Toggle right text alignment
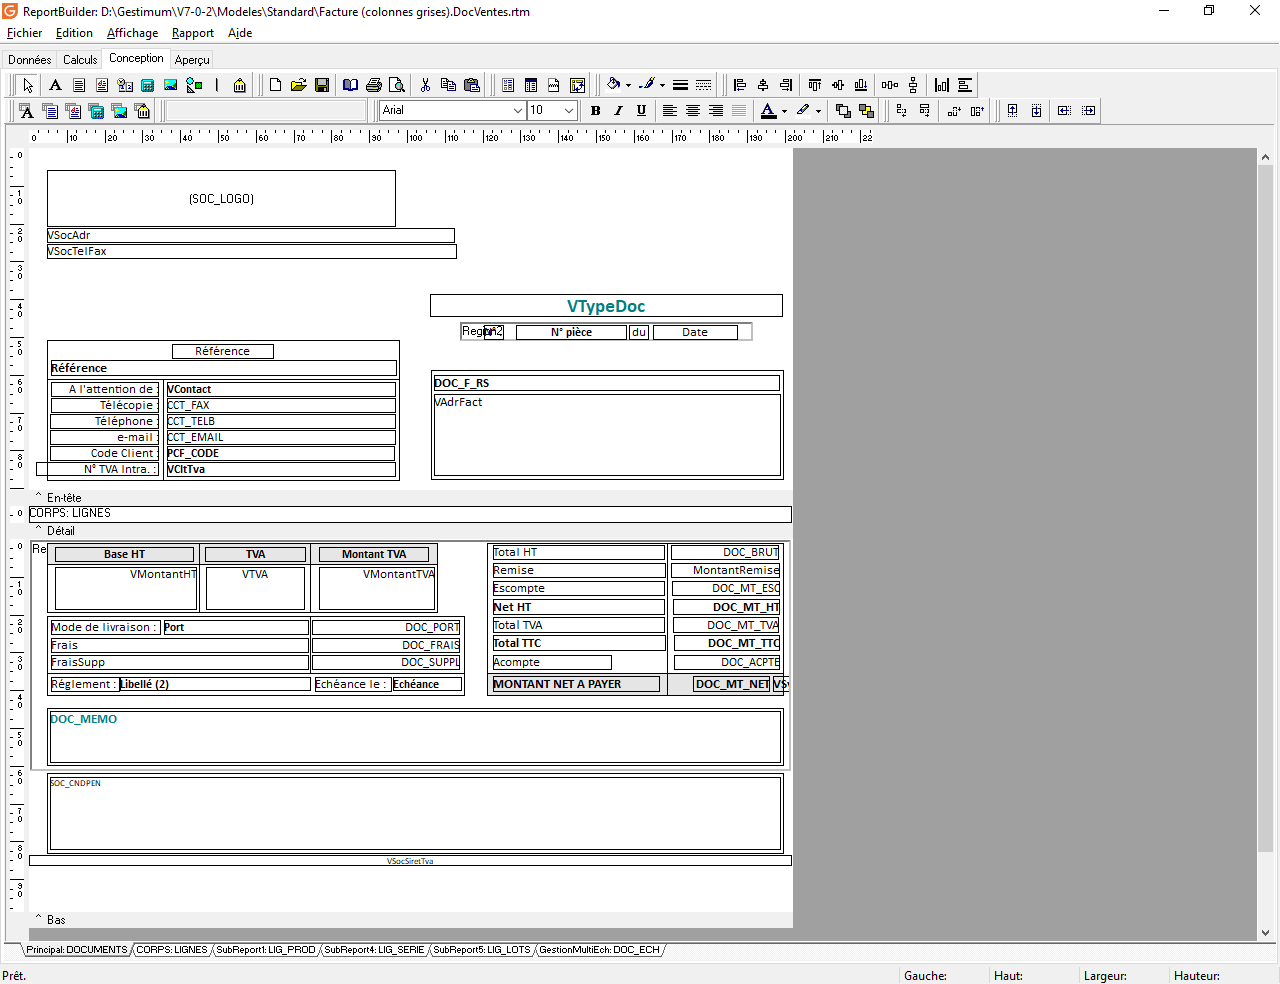 716,111
